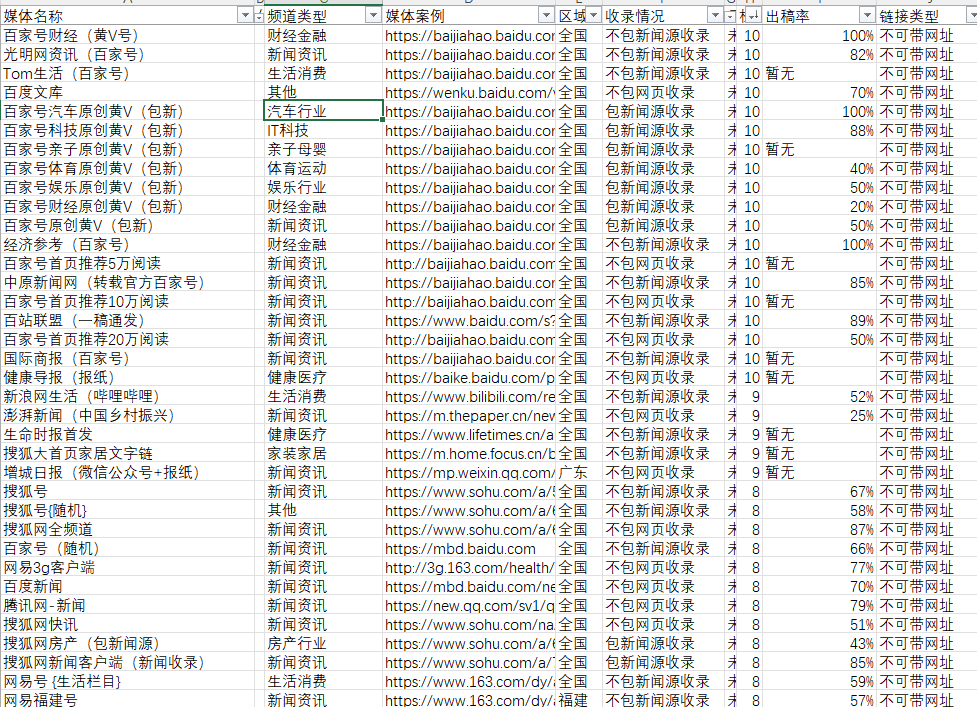Open the 出稿率 column filter dropdown
977x707 pixels.
click(867, 16)
